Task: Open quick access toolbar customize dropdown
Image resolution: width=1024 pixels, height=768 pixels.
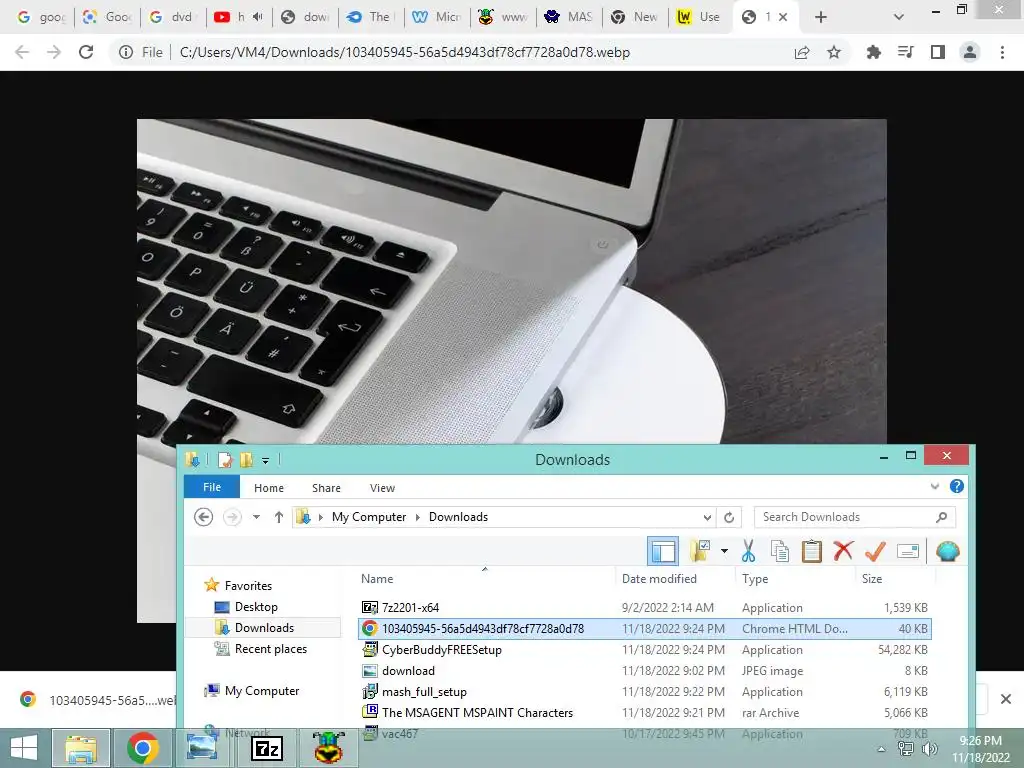Action: coord(265,460)
